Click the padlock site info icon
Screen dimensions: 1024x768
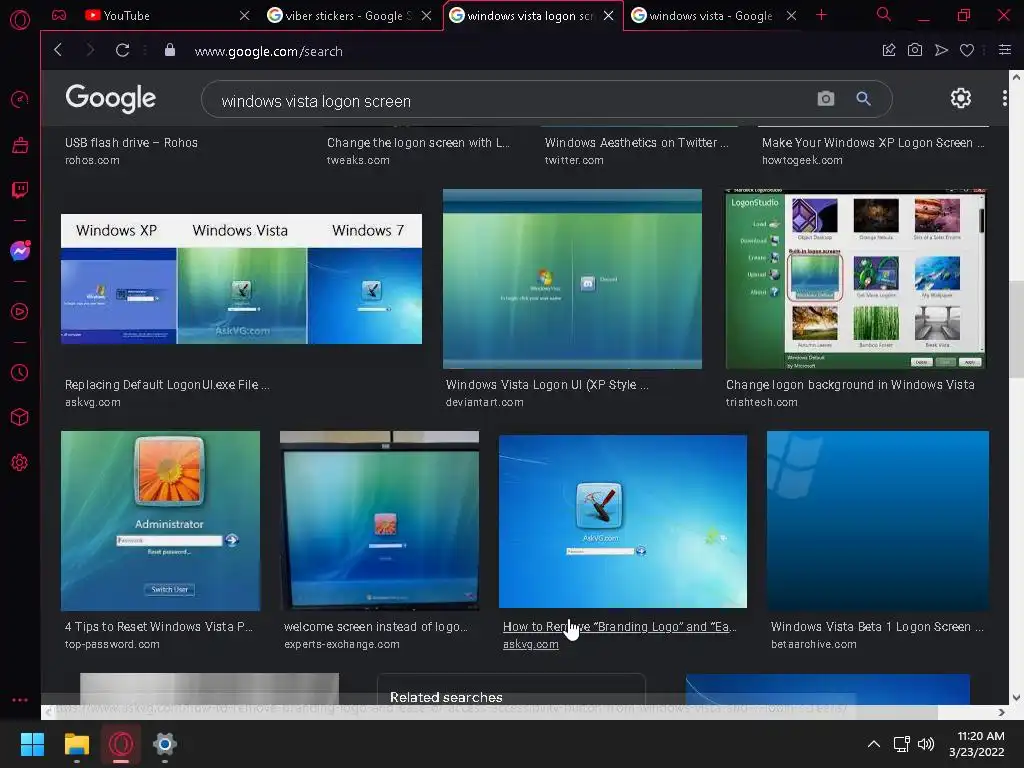pos(170,50)
